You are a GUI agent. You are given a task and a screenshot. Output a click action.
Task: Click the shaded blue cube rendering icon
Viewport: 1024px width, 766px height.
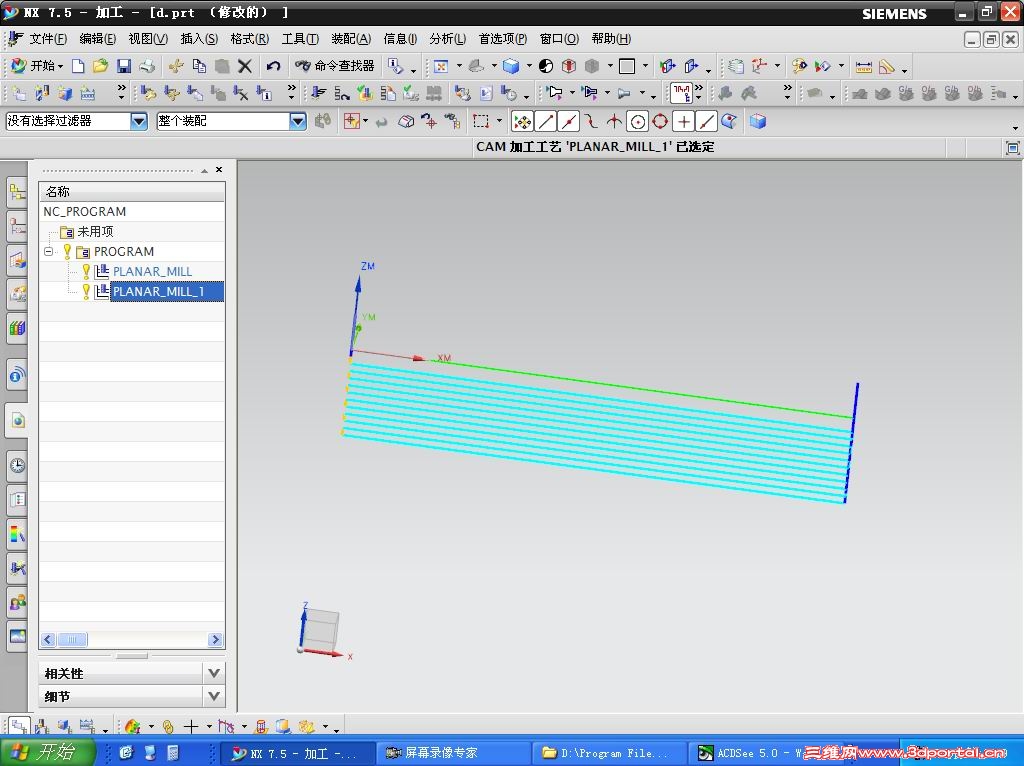tap(511, 66)
